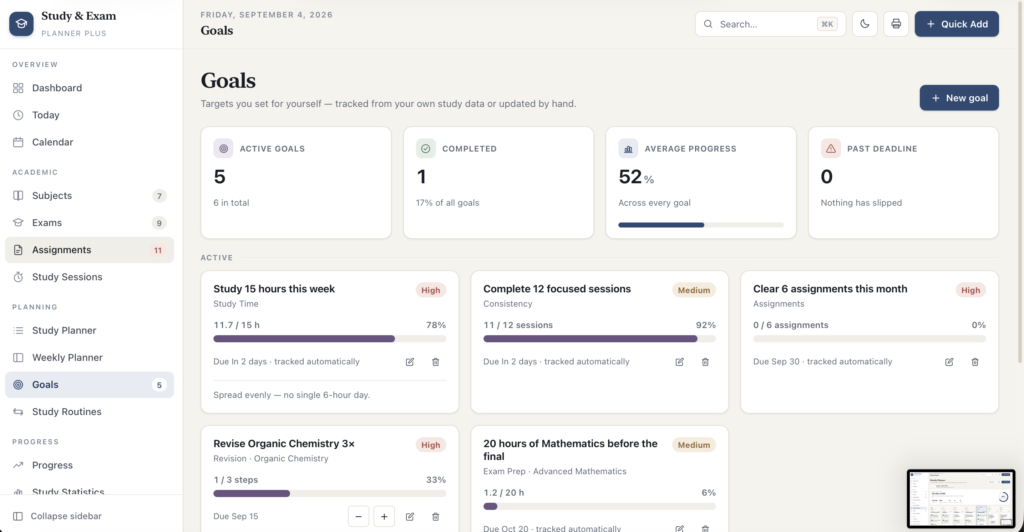Click the main page vertical scrollbar
The height and width of the screenshot is (532, 1024).
1020,183
